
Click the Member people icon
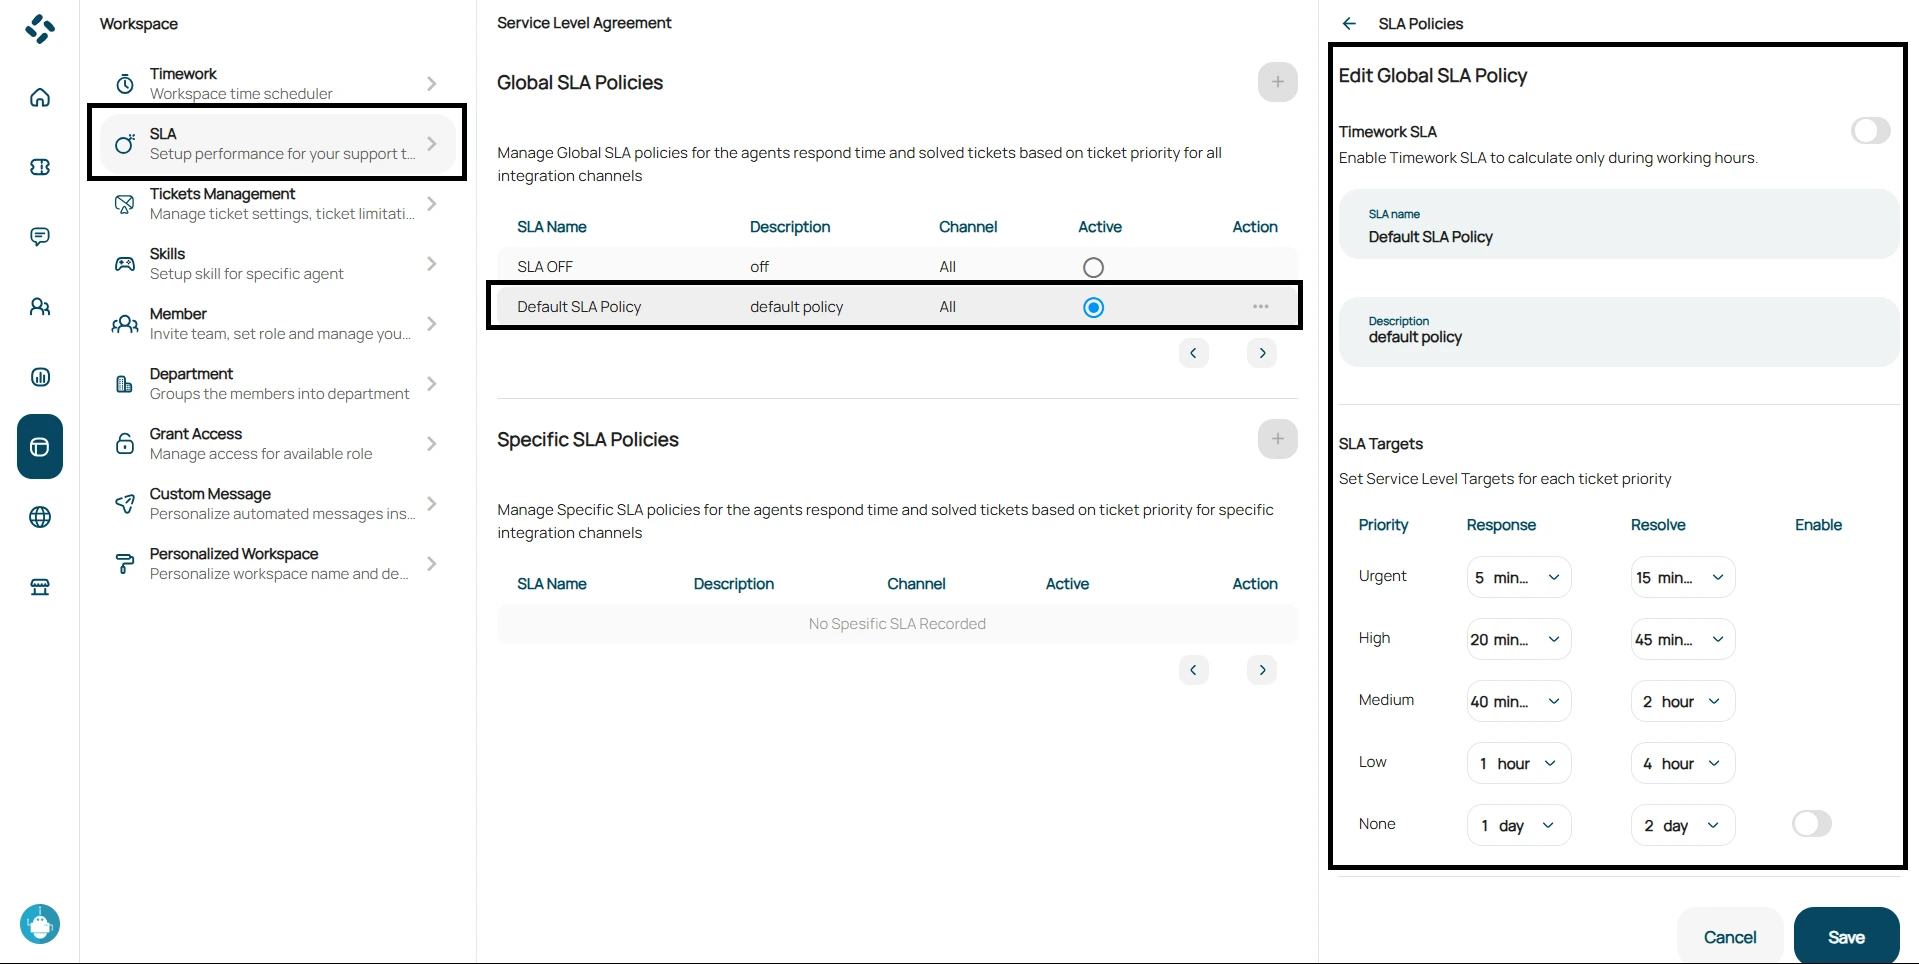(x=125, y=324)
